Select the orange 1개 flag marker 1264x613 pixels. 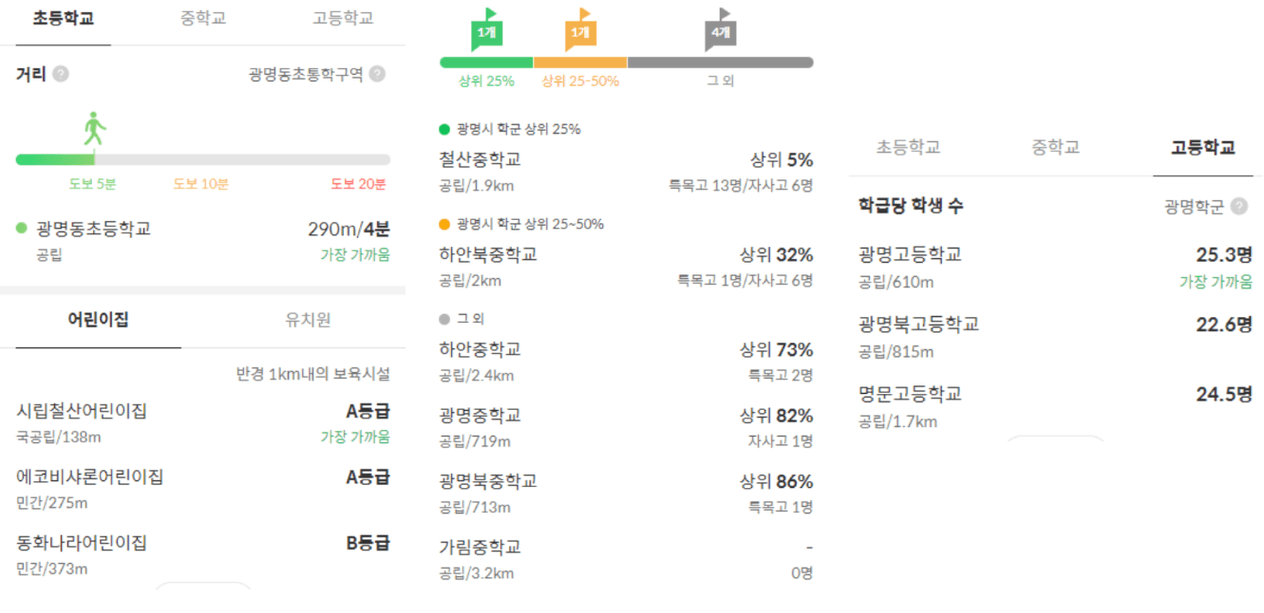580,31
